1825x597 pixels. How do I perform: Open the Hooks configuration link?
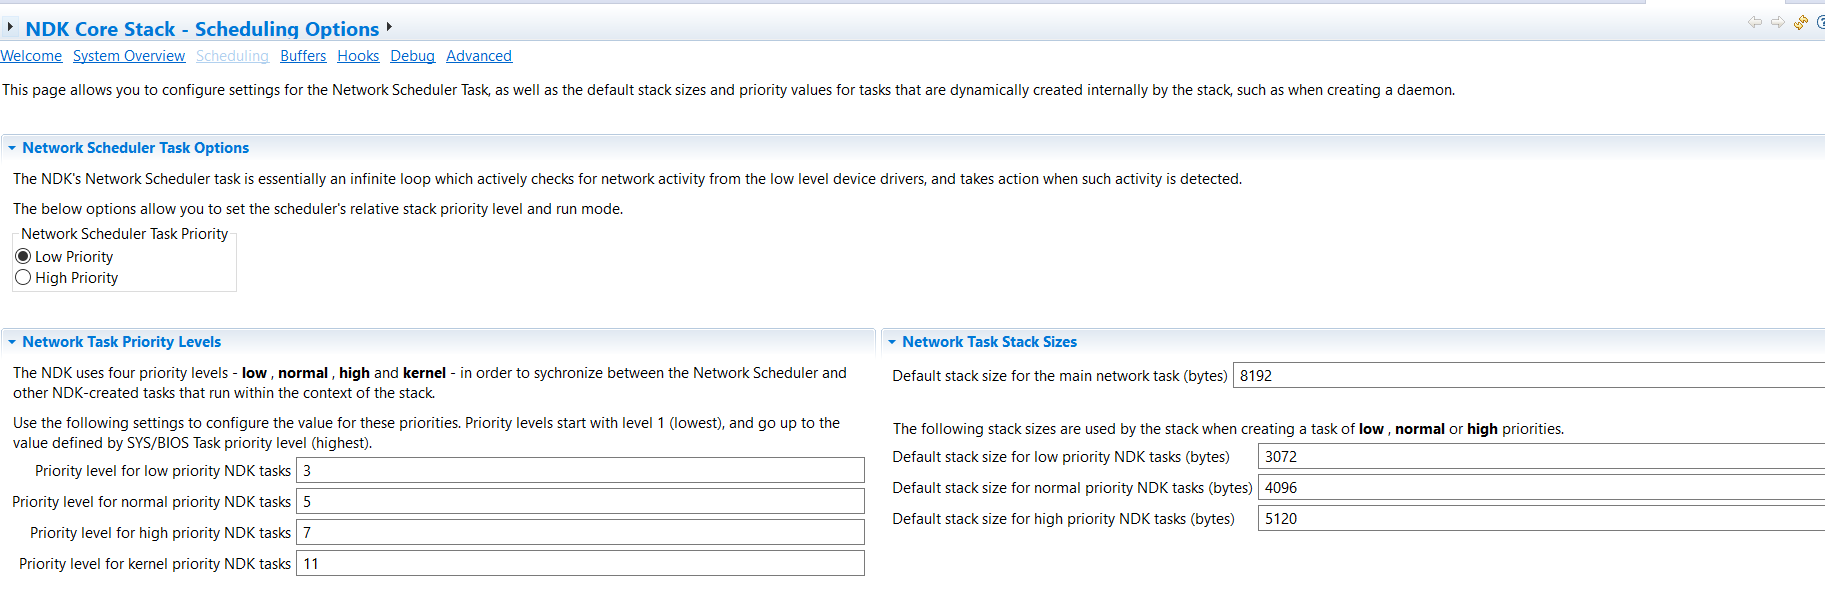[x=358, y=56]
